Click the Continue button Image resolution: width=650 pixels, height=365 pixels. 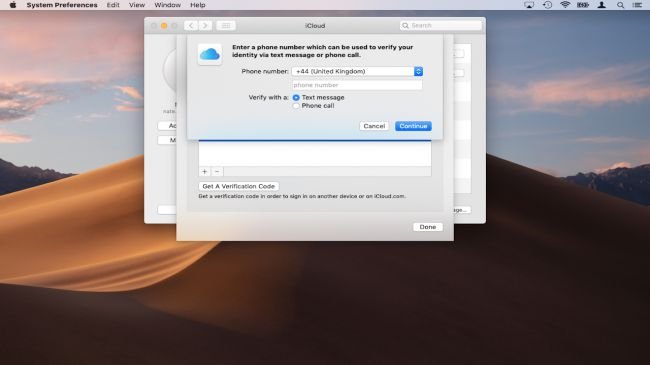coord(413,126)
